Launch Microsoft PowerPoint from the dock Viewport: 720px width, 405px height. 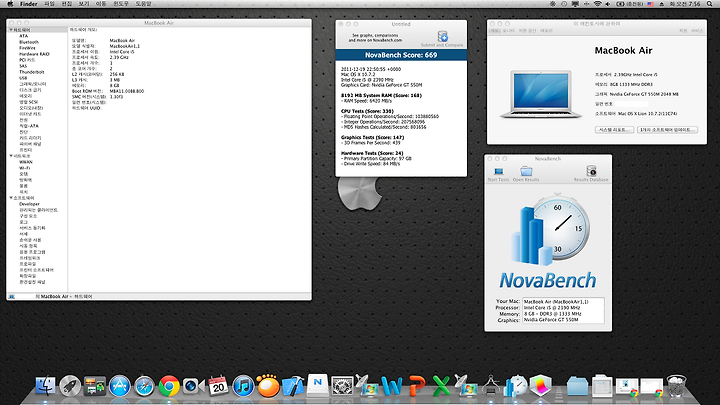[416, 386]
